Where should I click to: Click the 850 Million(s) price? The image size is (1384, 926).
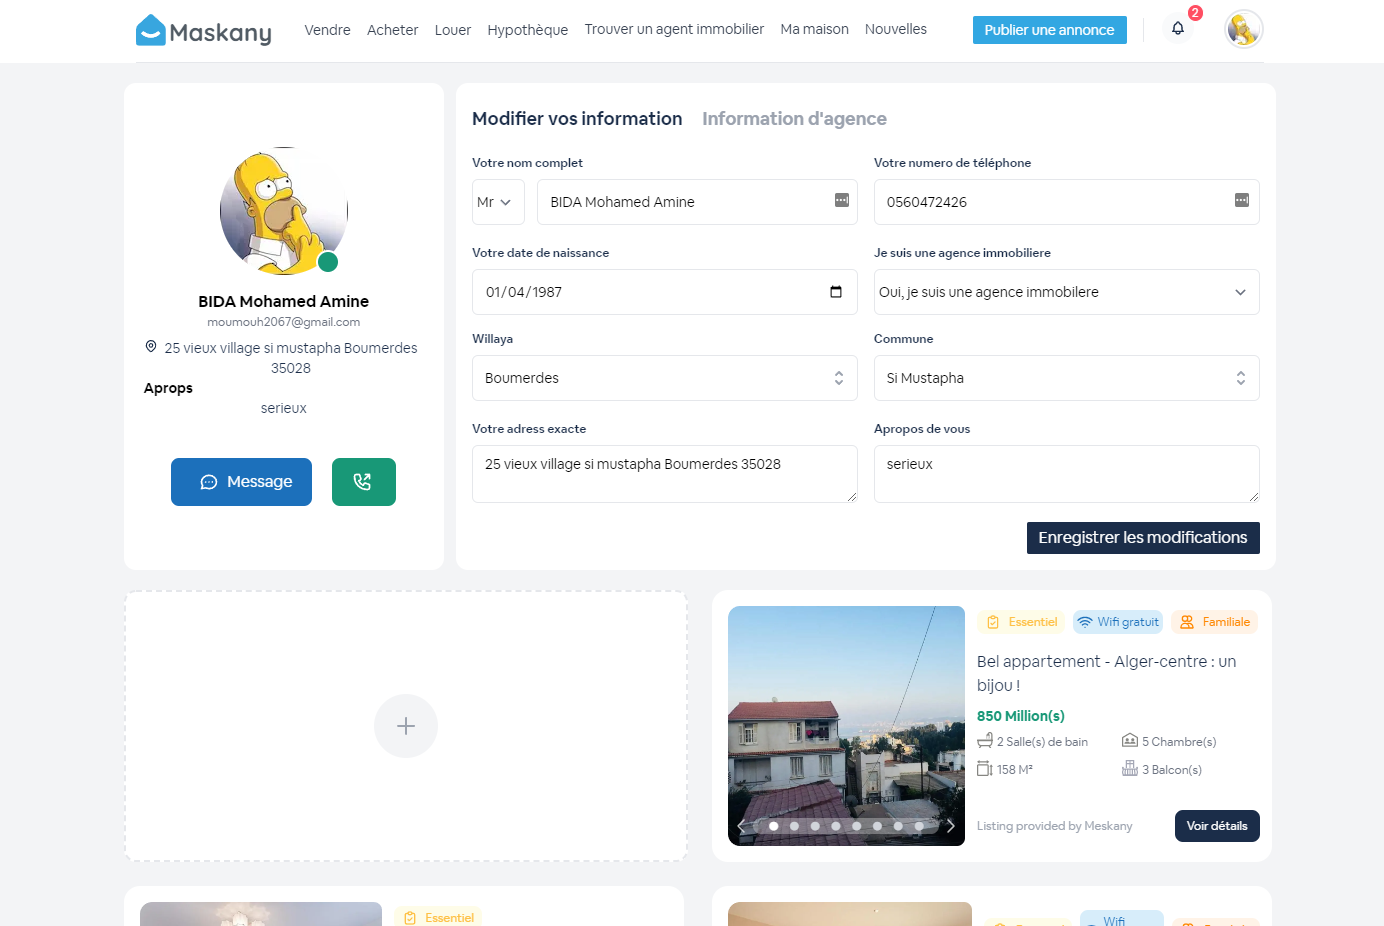[x=1021, y=716]
